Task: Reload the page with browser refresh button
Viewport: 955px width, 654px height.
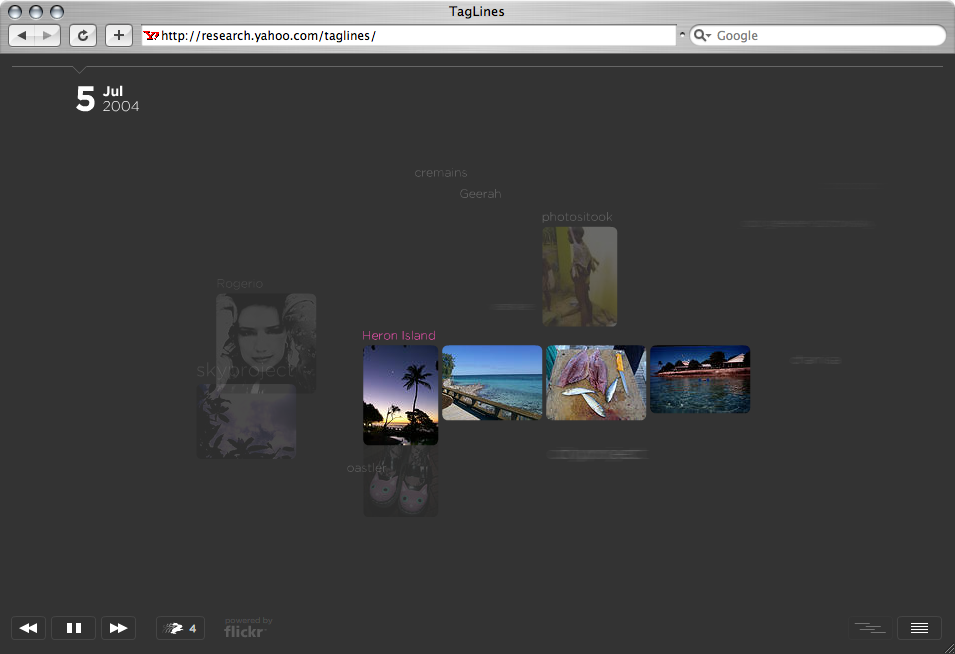Action: [x=83, y=36]
